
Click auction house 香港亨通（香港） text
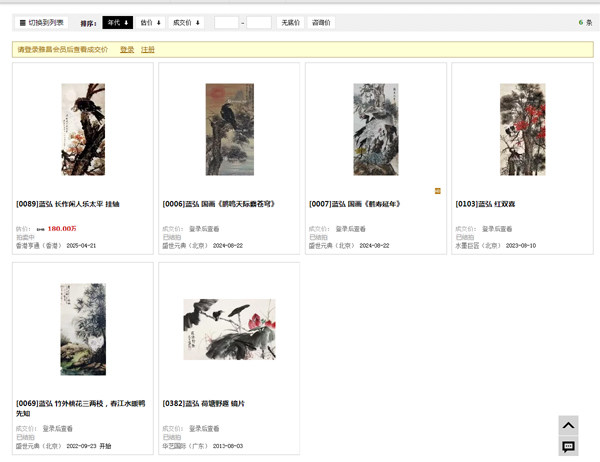tap(39, 246)
